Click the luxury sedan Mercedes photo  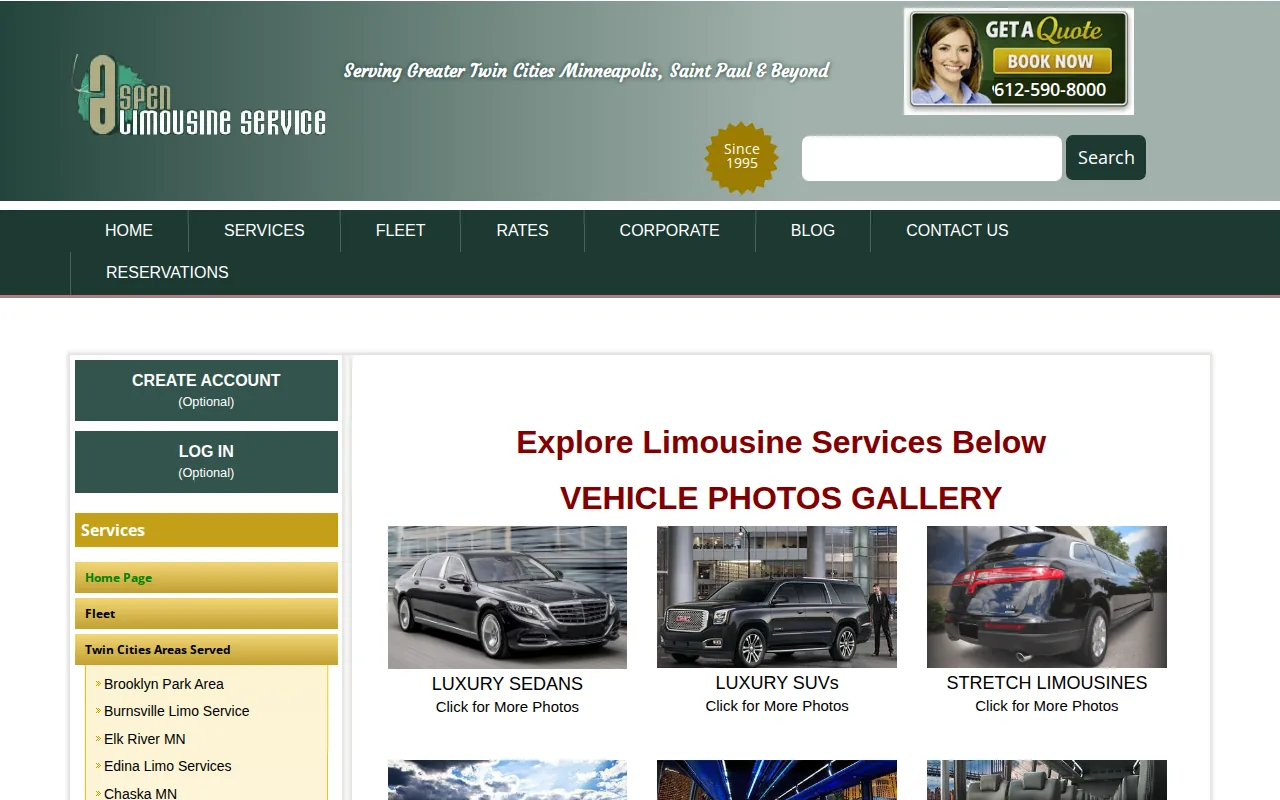click(507, 597)
